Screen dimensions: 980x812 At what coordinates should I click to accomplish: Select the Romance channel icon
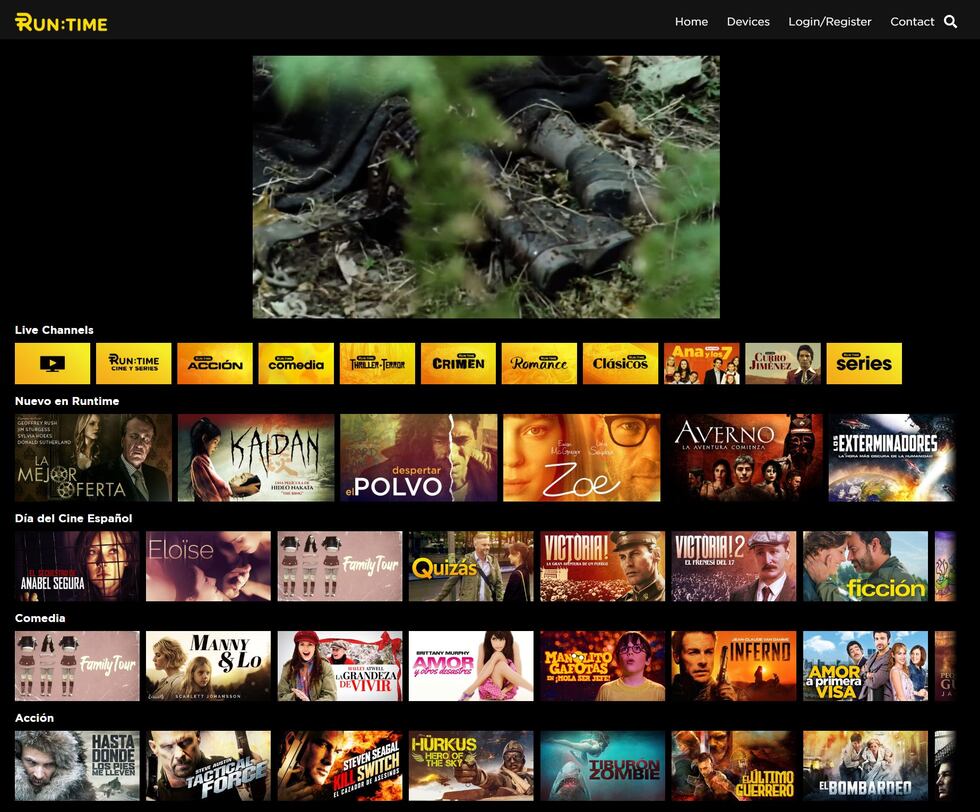pos(539,363)
